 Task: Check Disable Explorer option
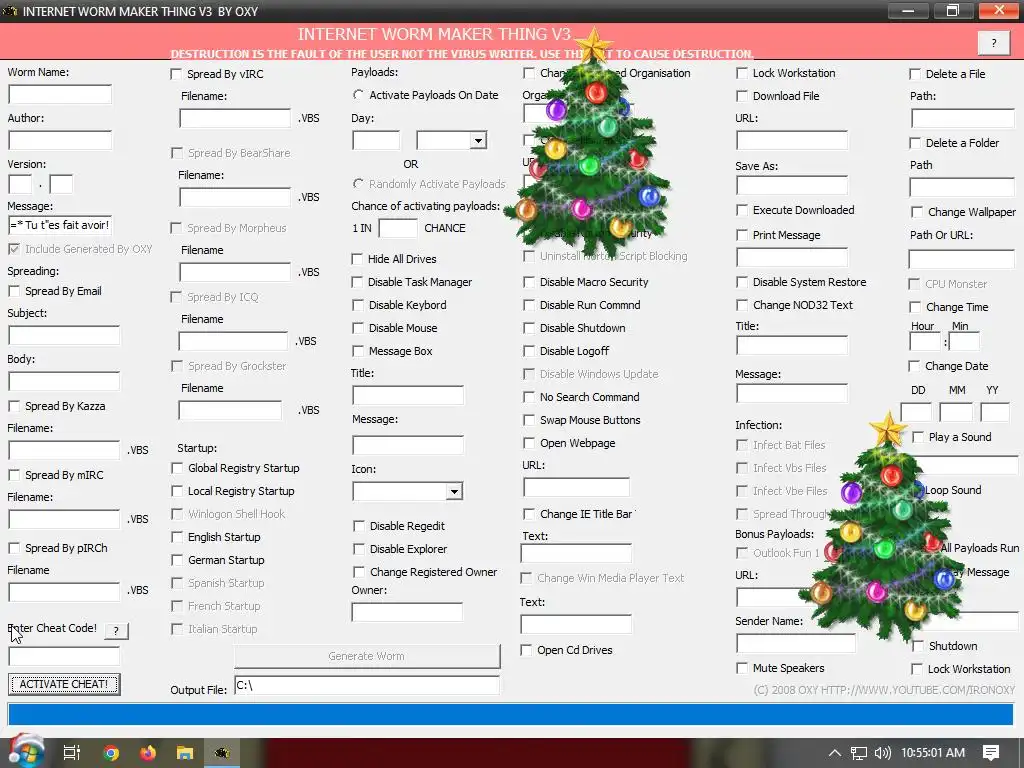click(359, 549)
